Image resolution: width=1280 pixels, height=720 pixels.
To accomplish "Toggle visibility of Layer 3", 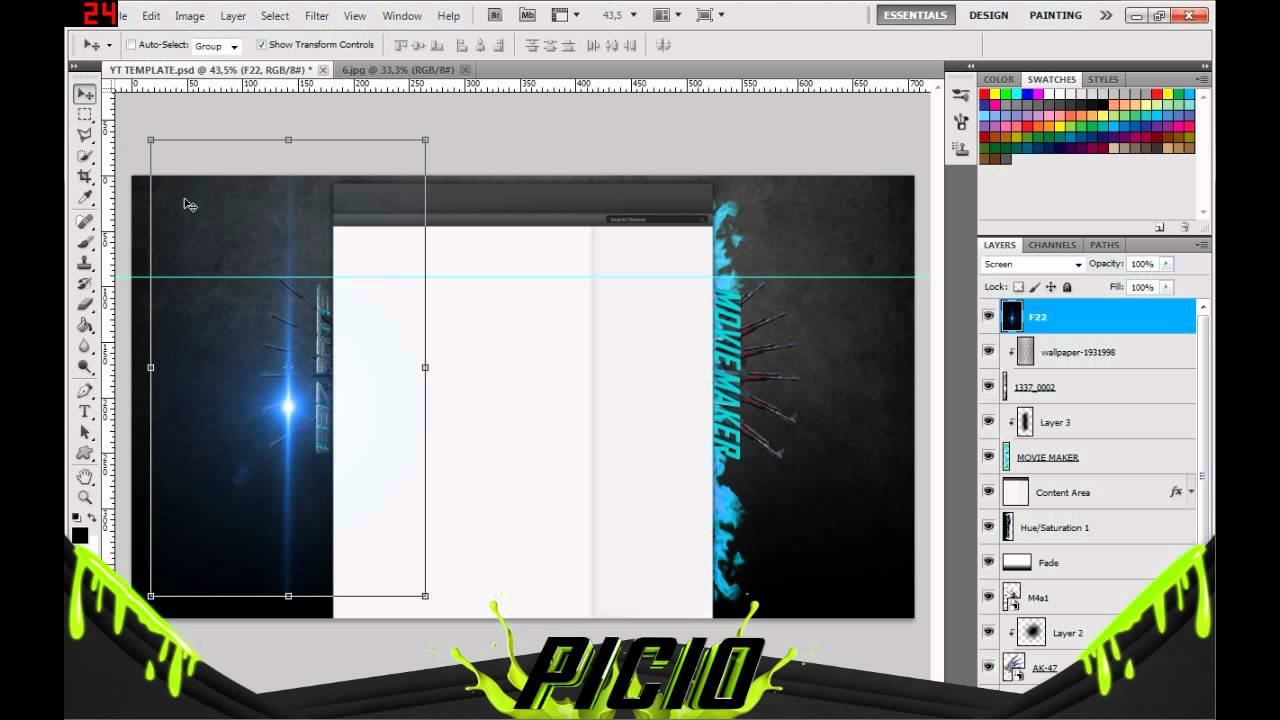I will coord(989,422).
